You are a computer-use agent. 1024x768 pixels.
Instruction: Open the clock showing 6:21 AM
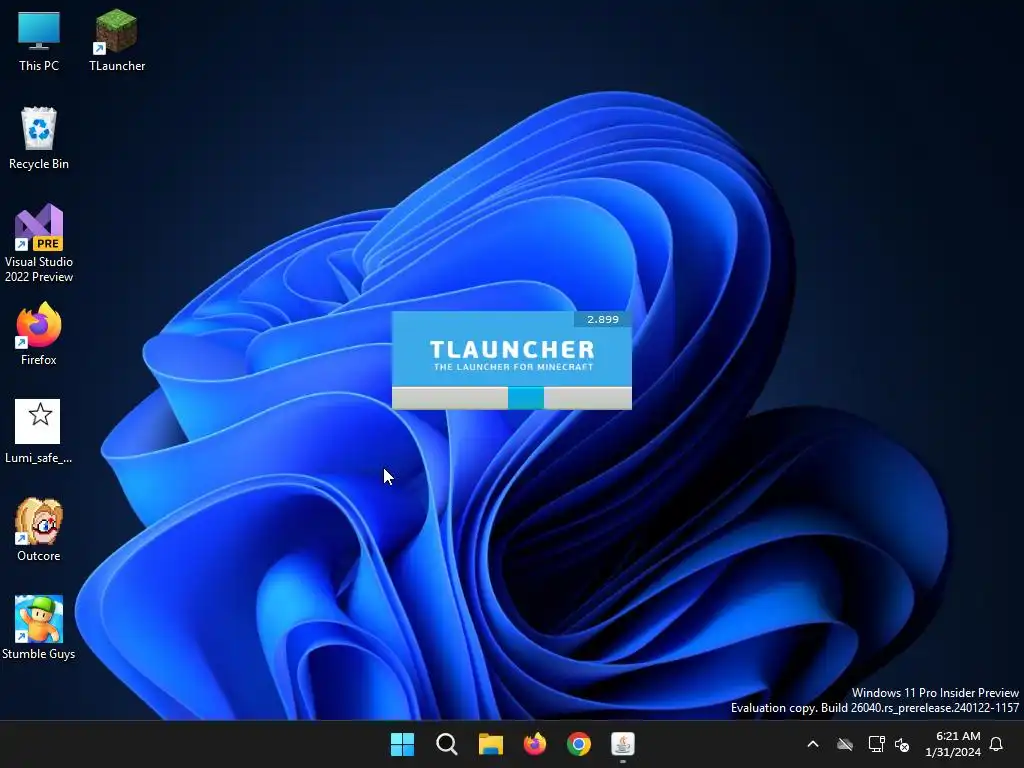point(953,744)
